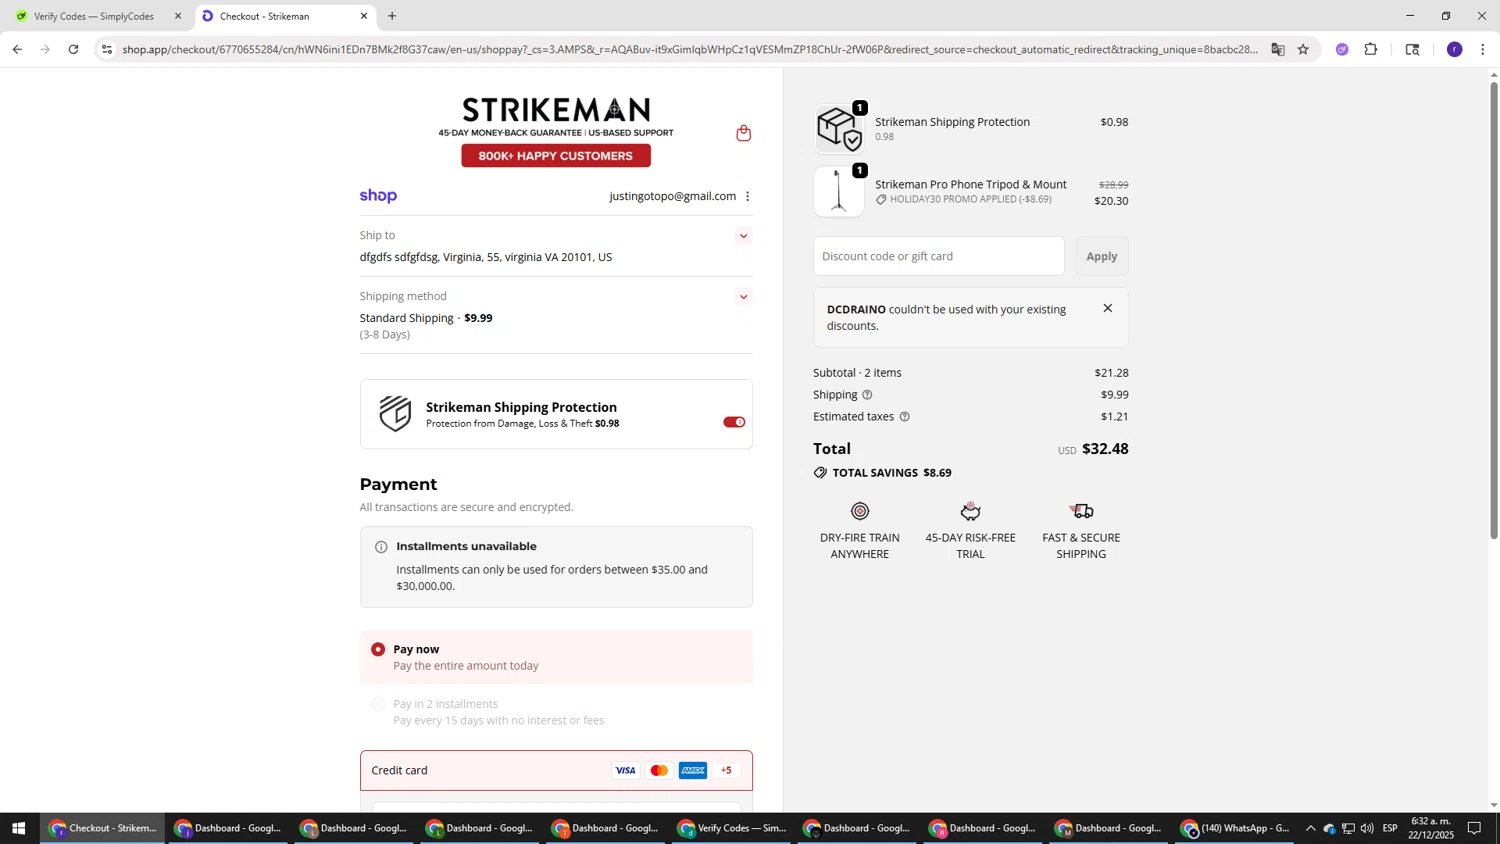Expand the Shipping method section

pyautogui.click(x=743, y=297)
